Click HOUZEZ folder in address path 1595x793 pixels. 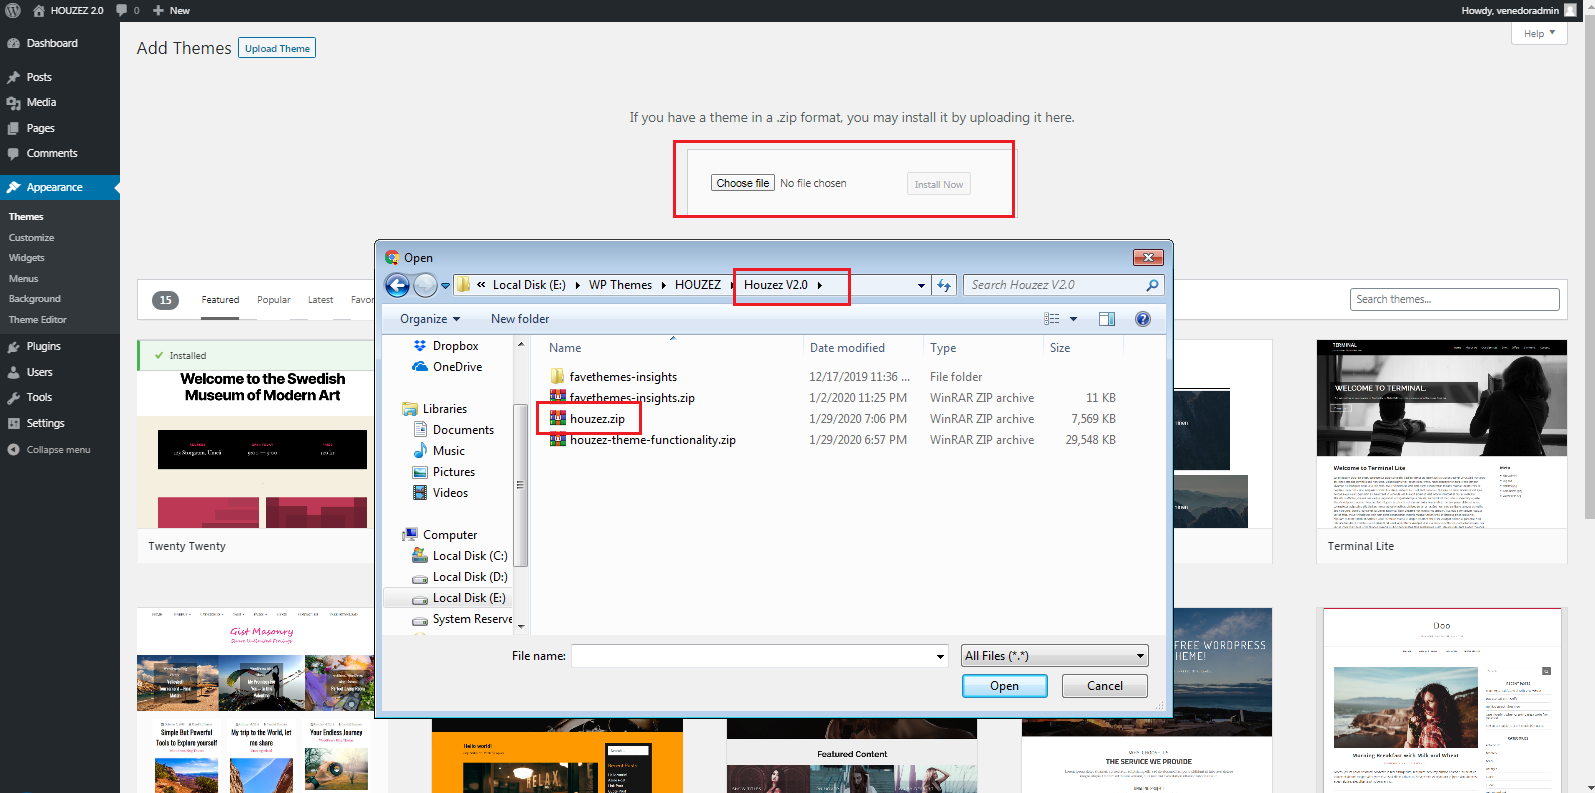(x=698, y=285)
